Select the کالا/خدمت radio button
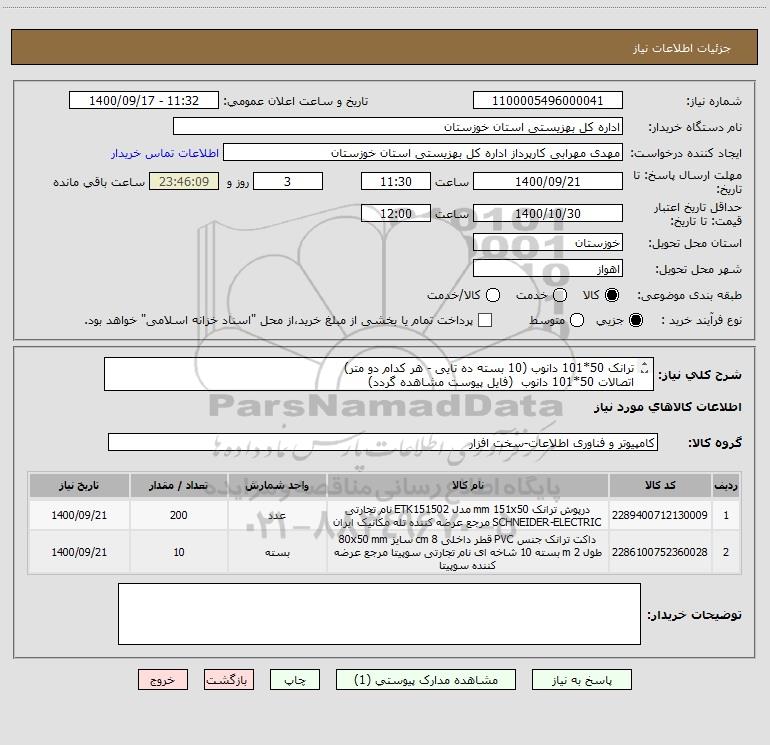The width and height of the screenshot is (770, 745). pos(493,295)
